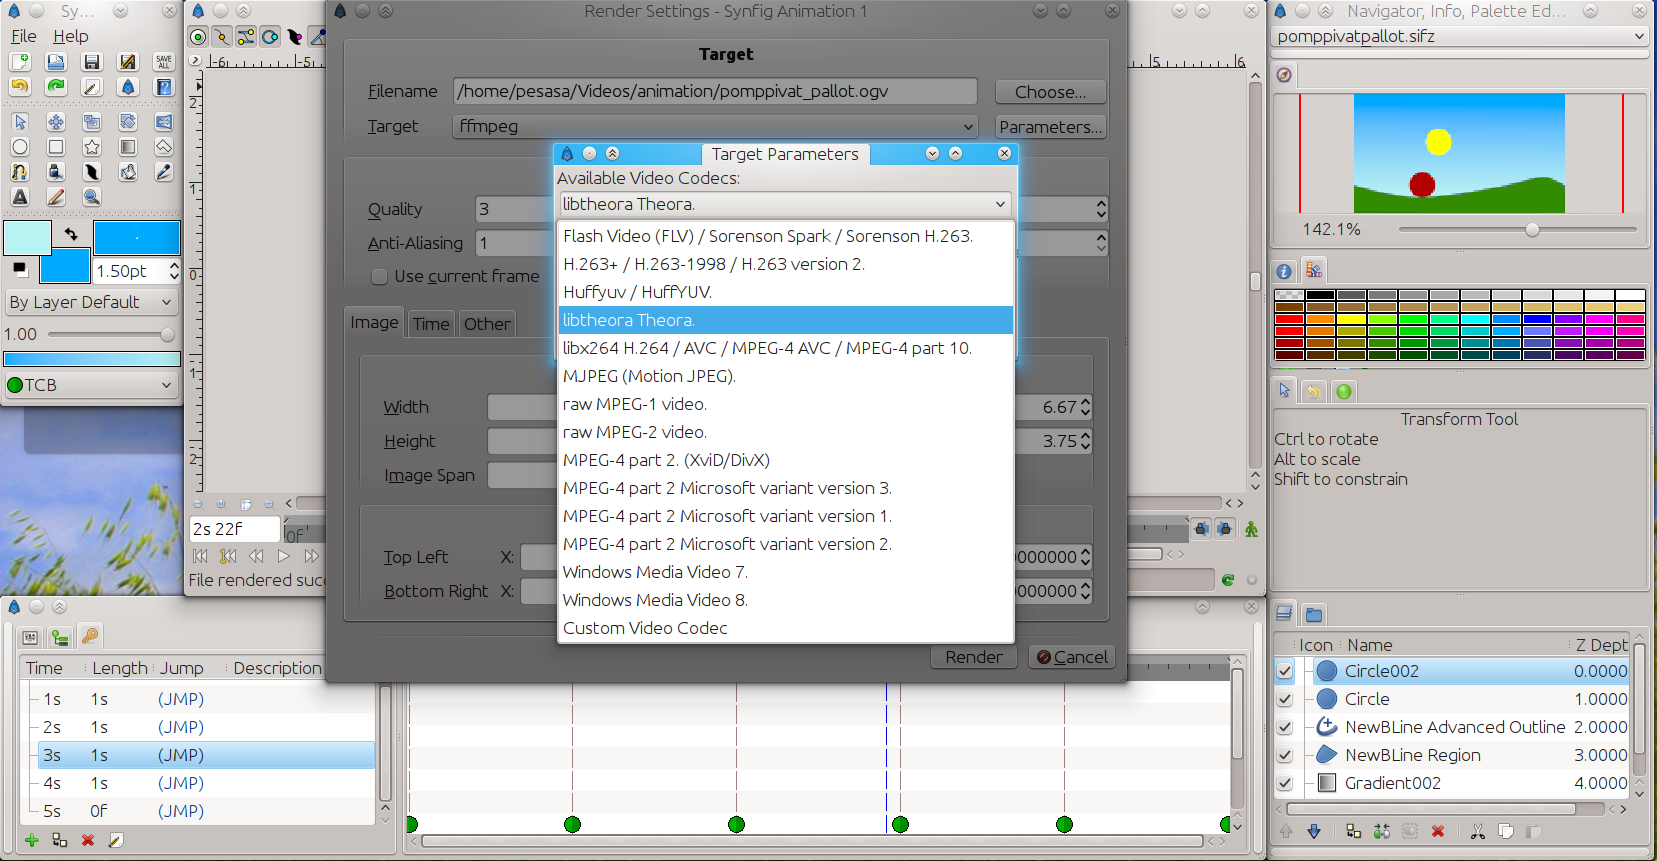Click the New document icon
This screenshot has width=1657, height=861.
click(x=20, y=62)
